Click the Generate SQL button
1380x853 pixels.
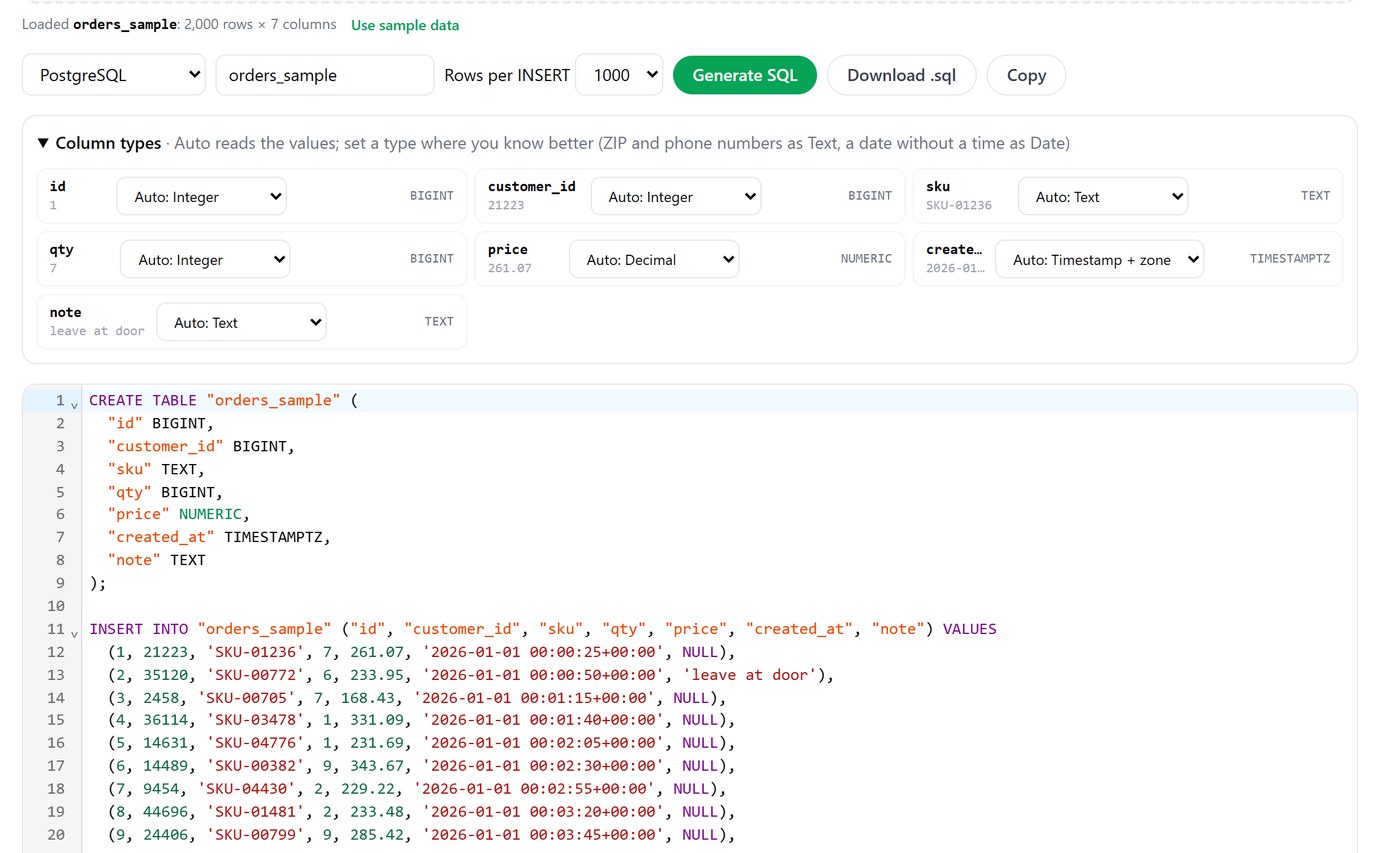tap(745, 75)
